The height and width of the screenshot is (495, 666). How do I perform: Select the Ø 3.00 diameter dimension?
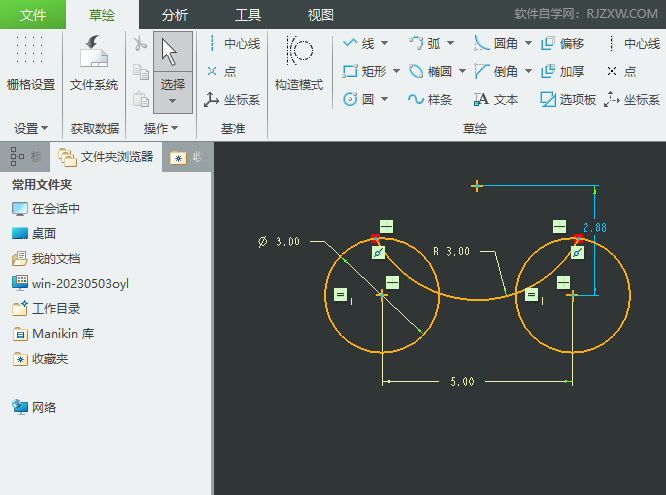279,242
